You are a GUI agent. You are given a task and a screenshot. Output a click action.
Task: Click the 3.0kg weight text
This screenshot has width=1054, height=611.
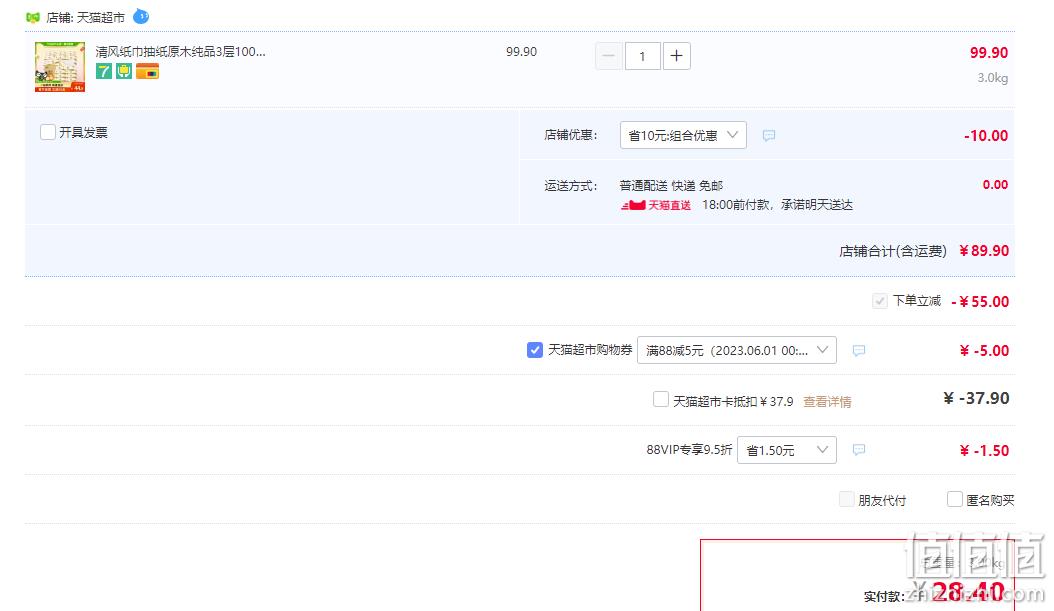point(993,78)
